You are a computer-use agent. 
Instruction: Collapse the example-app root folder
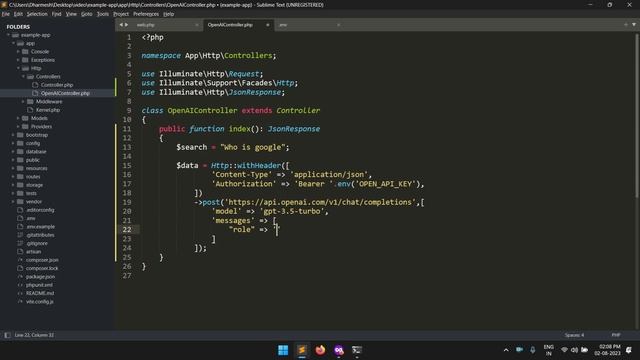(8, 35)
